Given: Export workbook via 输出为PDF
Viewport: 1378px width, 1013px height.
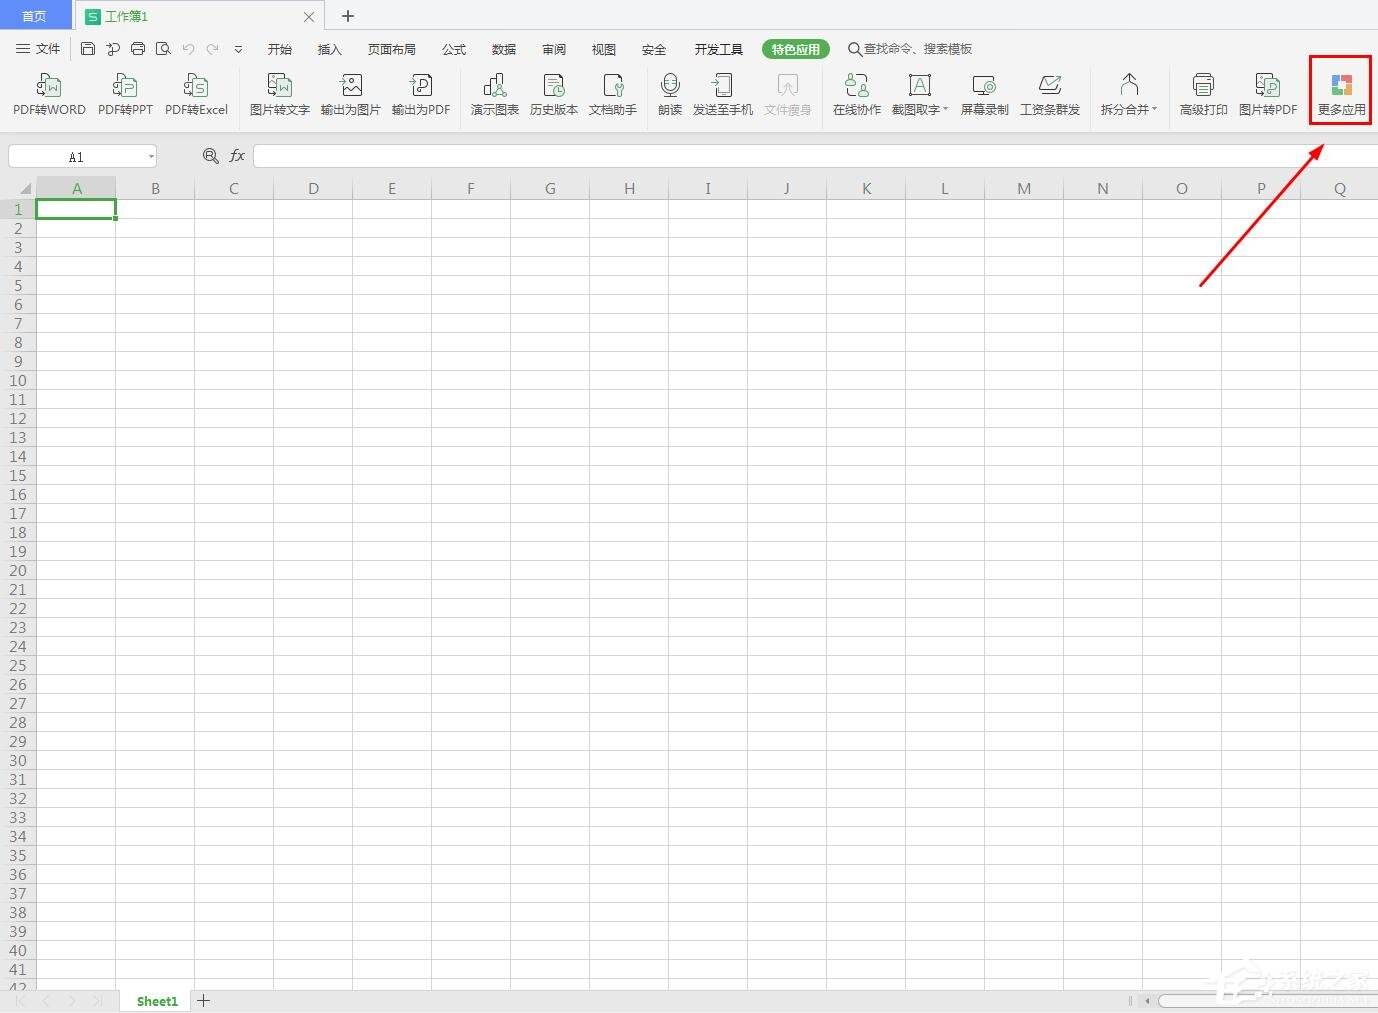Looking at the screenshot, I should click(x=421, y=95).
